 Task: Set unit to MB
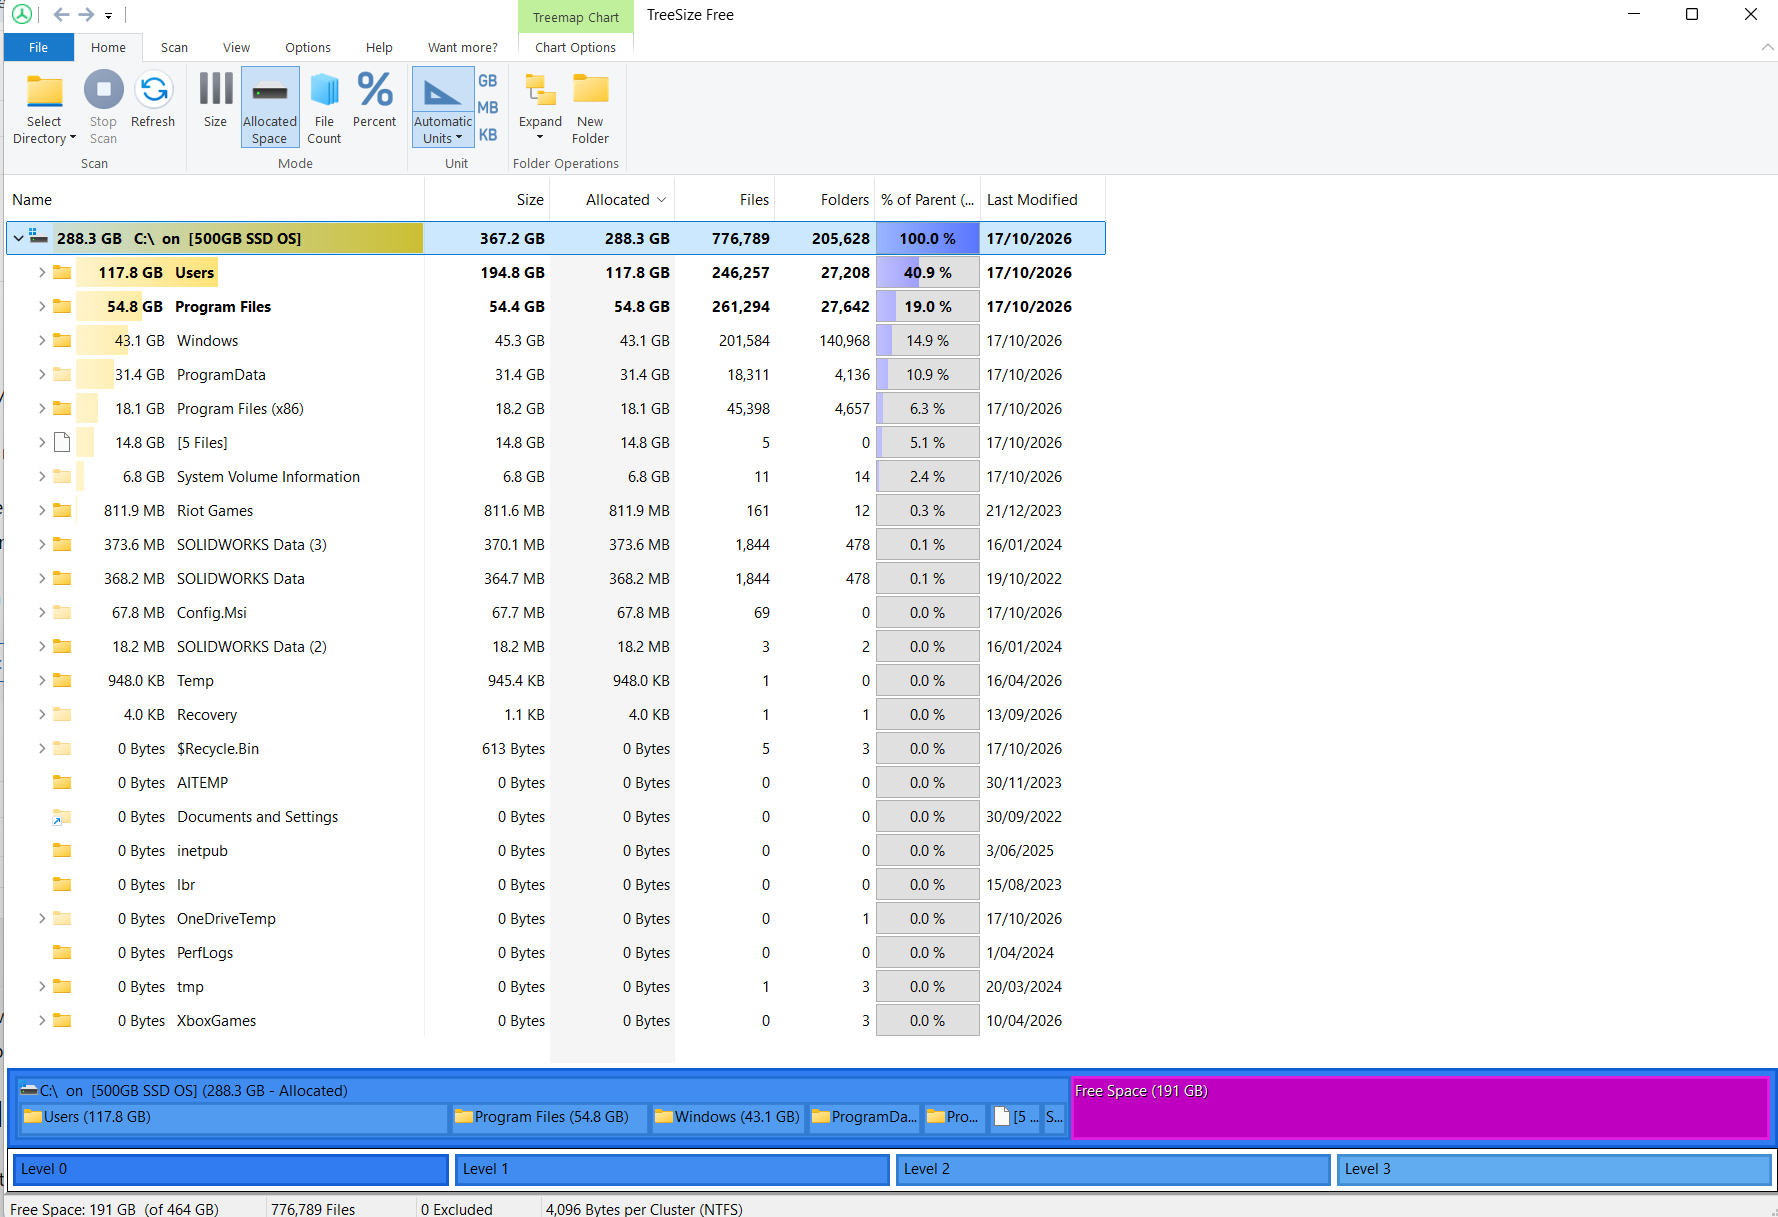[x=488, y=108]
